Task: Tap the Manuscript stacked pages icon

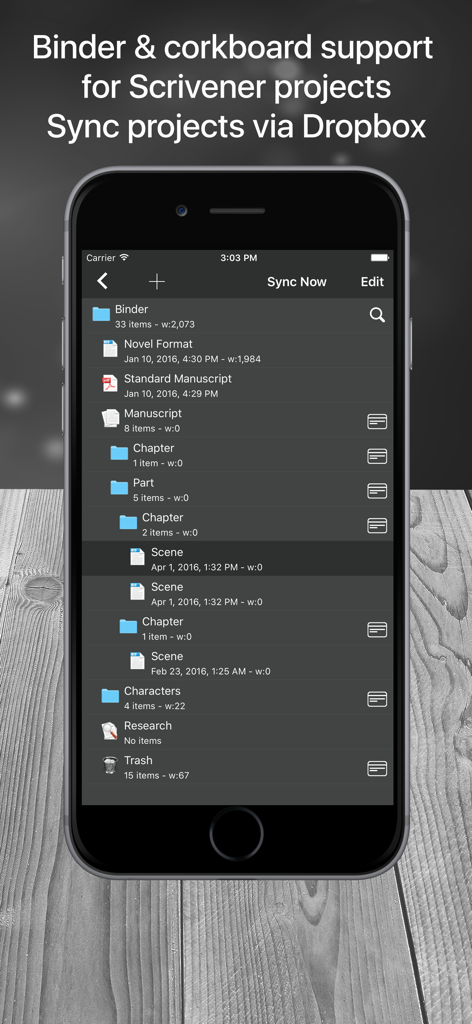Action: coord(110,418)
